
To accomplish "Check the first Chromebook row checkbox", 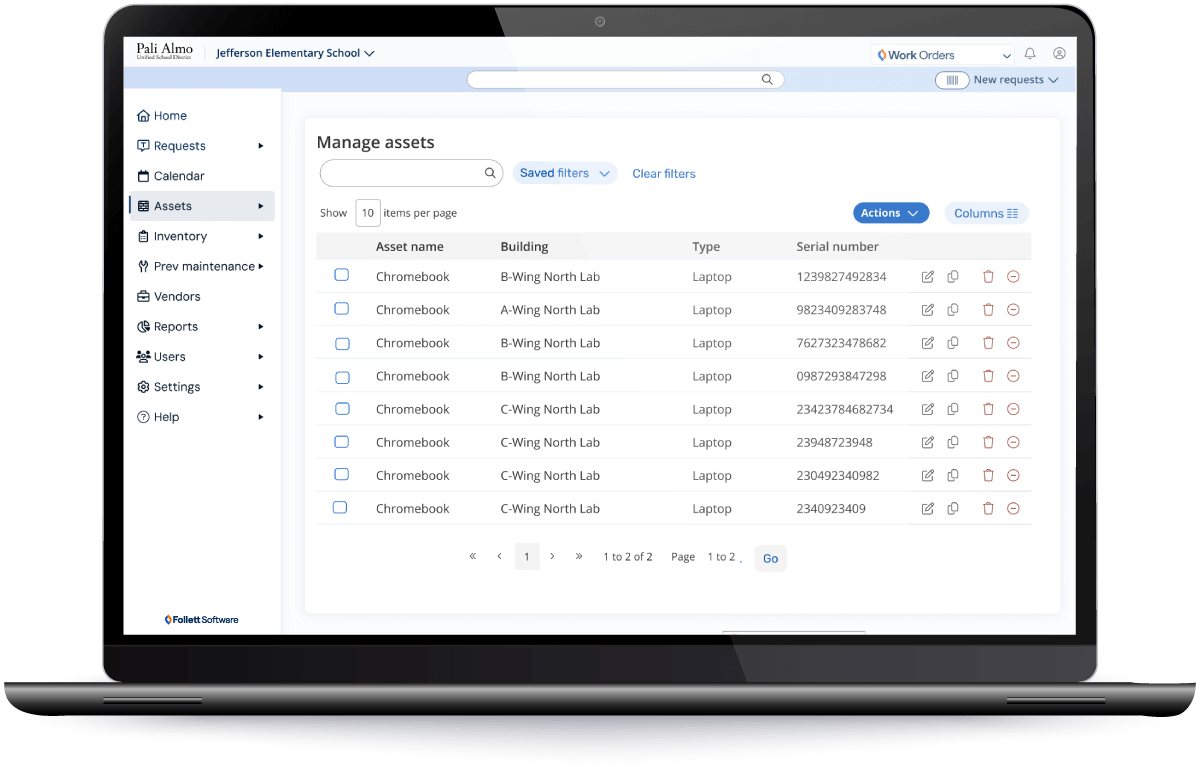I will (x=341, y=275).
